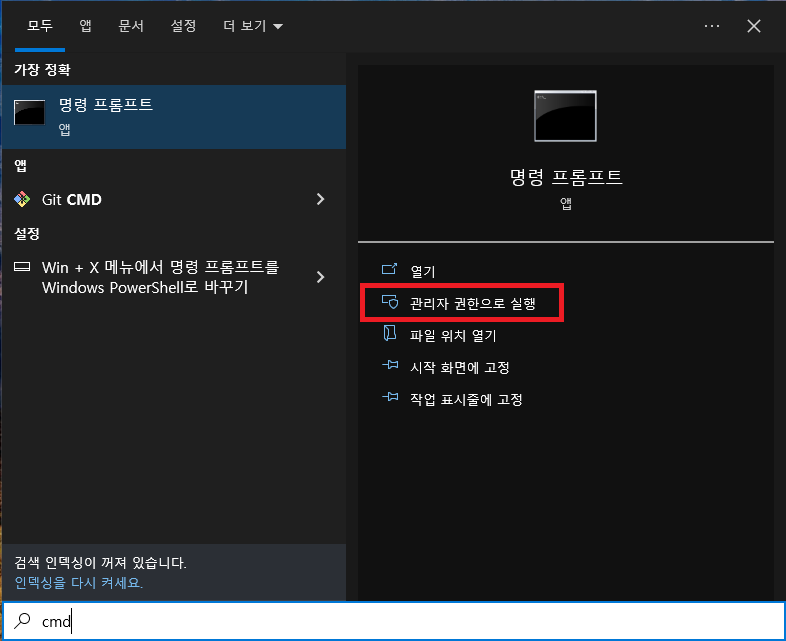Switch to the 앱 tab

tap(85, 26)
